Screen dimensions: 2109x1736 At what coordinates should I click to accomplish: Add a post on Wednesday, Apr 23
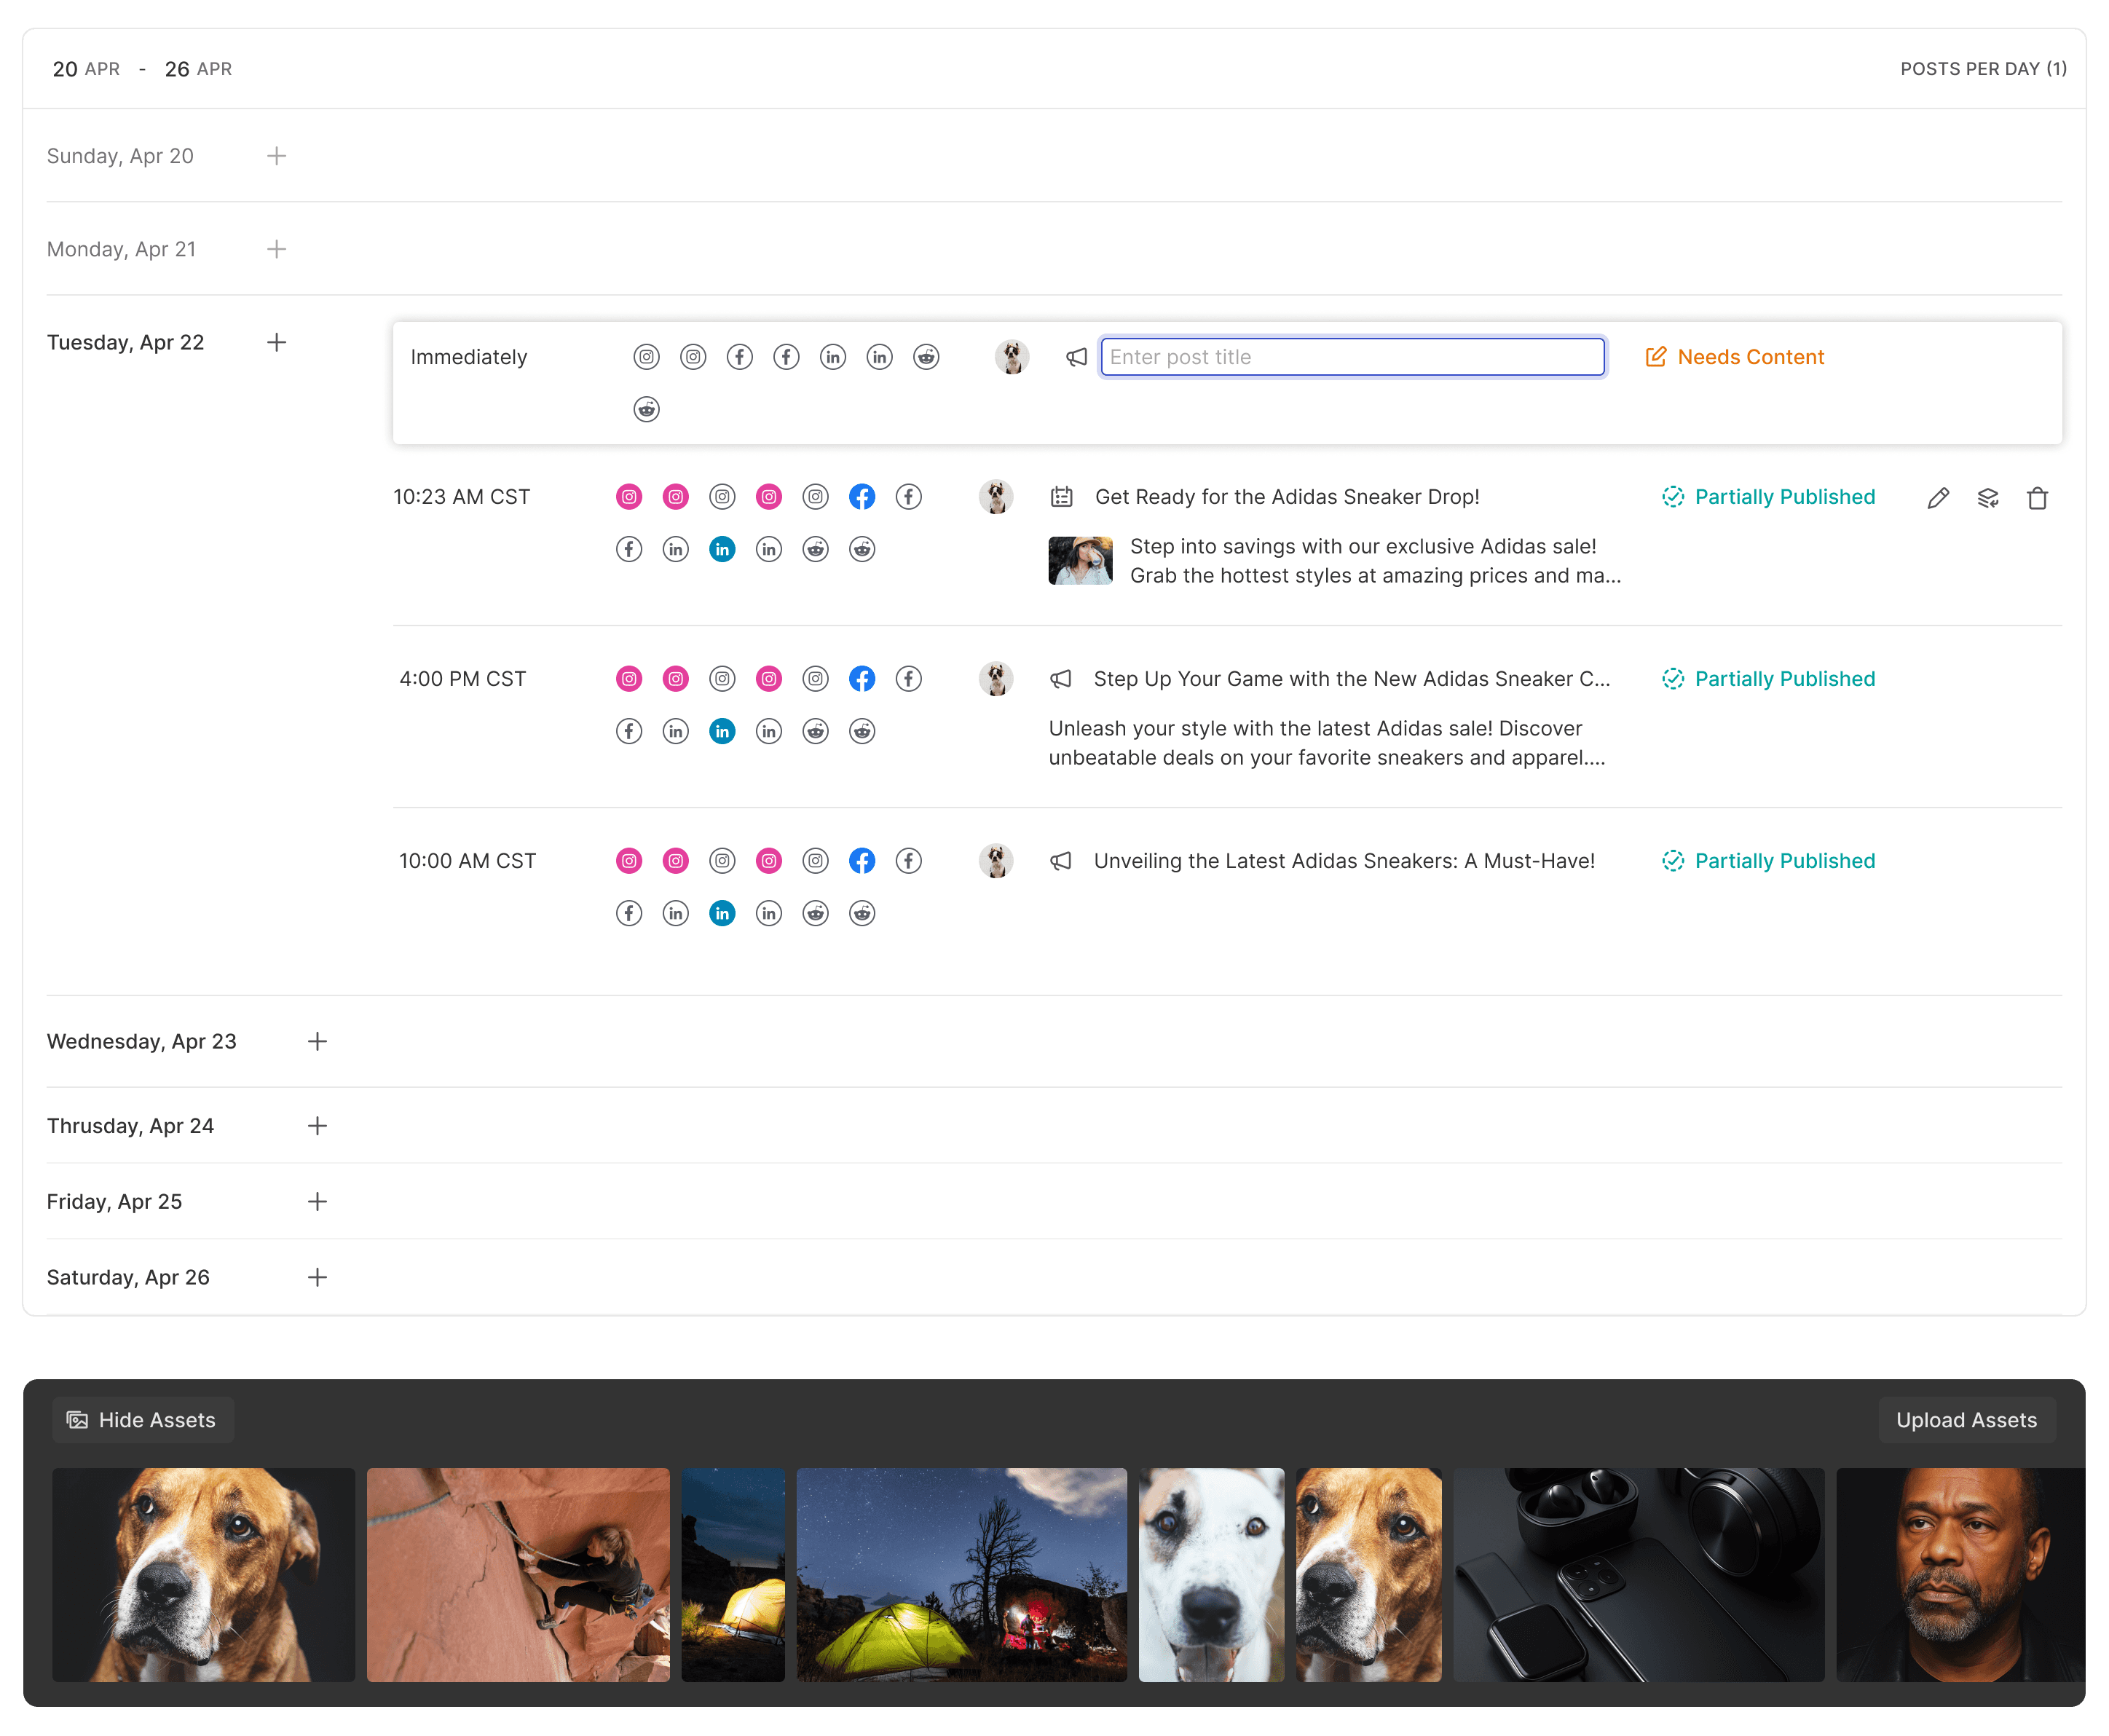pos(317,1041)
